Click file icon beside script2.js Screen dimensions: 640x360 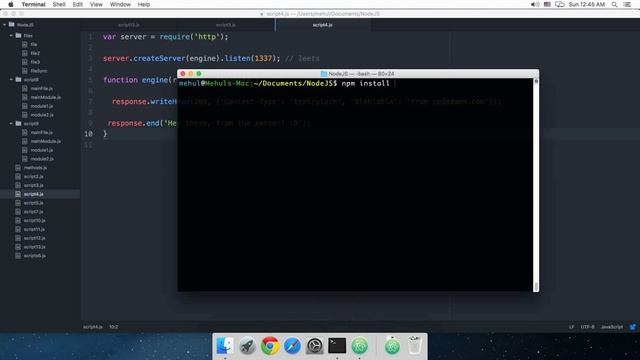click(x=18, y=176)
